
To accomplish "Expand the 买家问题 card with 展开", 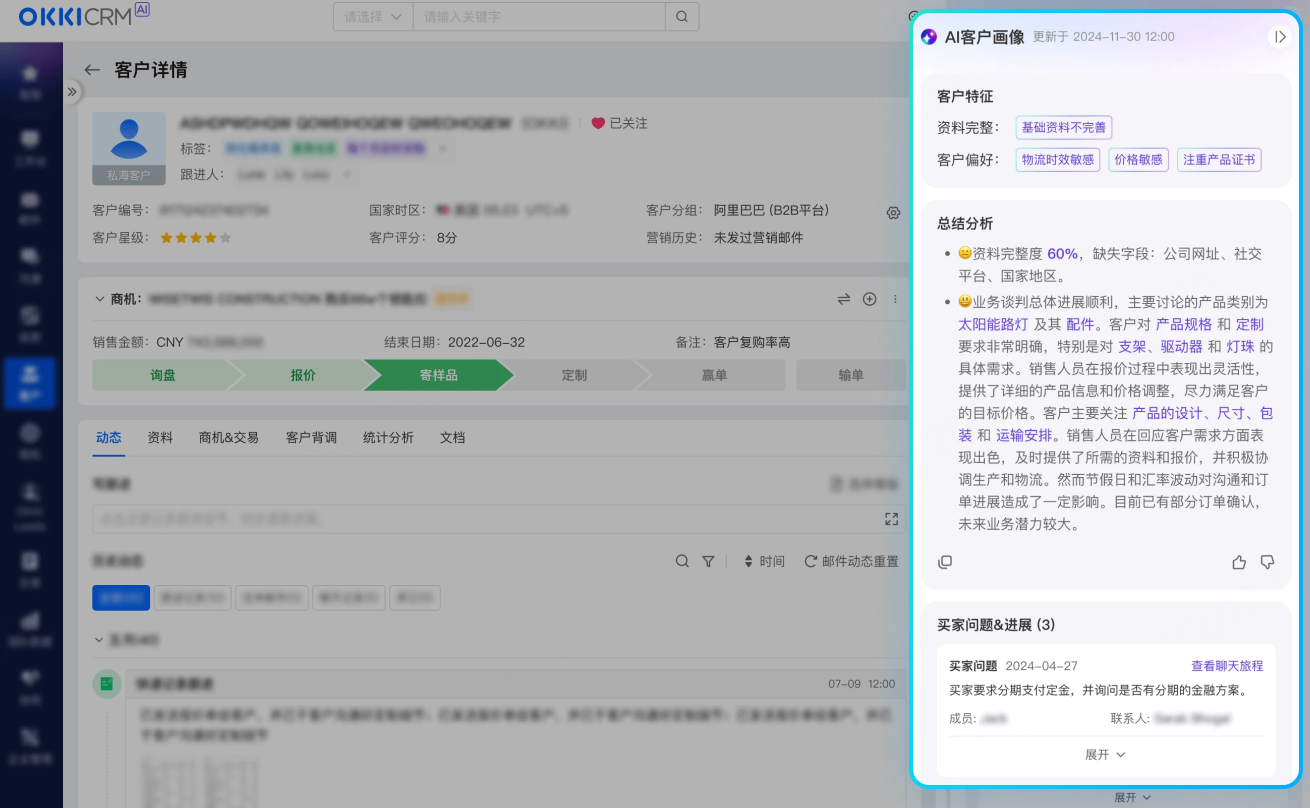I will tap(1105, 755).
